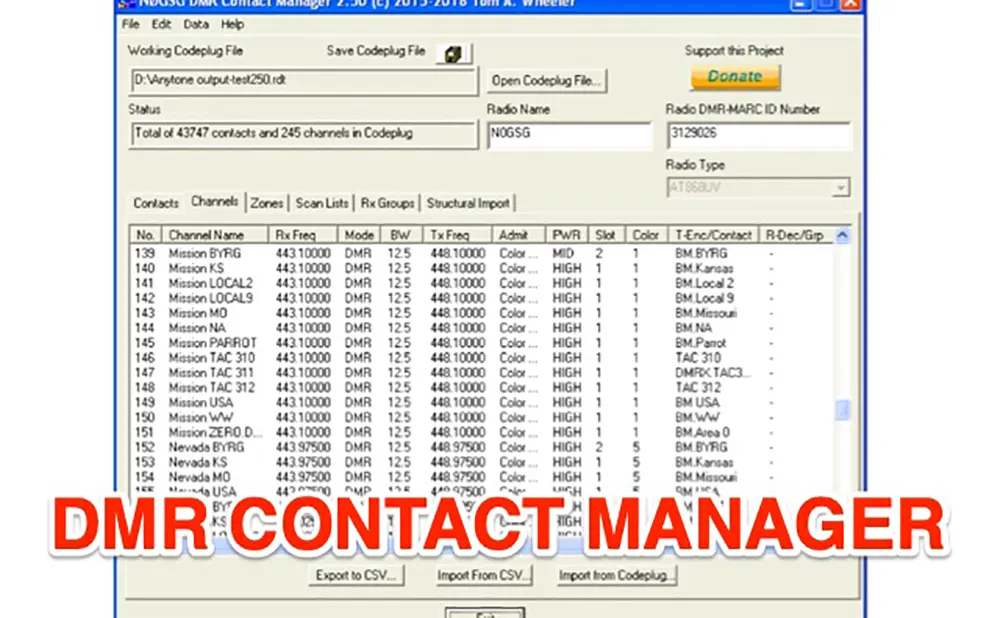Screen dimensions: 1000x618
Task: Select channel row Mission TAC 310
Action: pyautogui.click(x=482, y=358)
